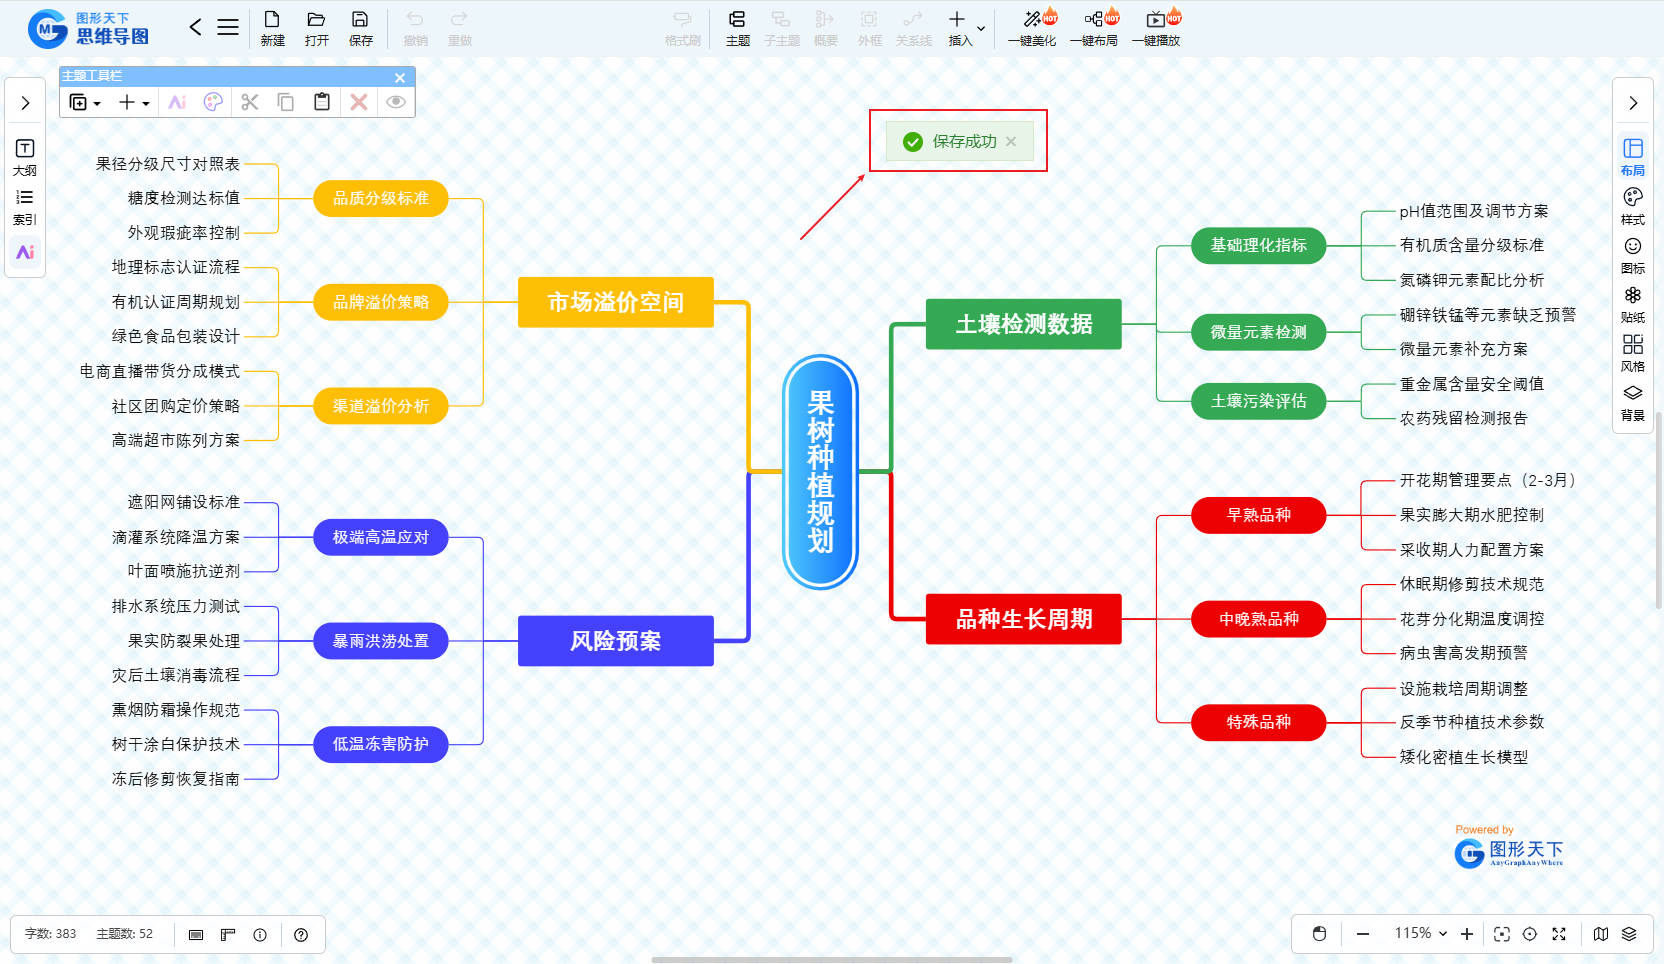The width and height of the screenshot is (1664, 964).
Task: Create a new document via 新建
Action: (x=272, y=27)
